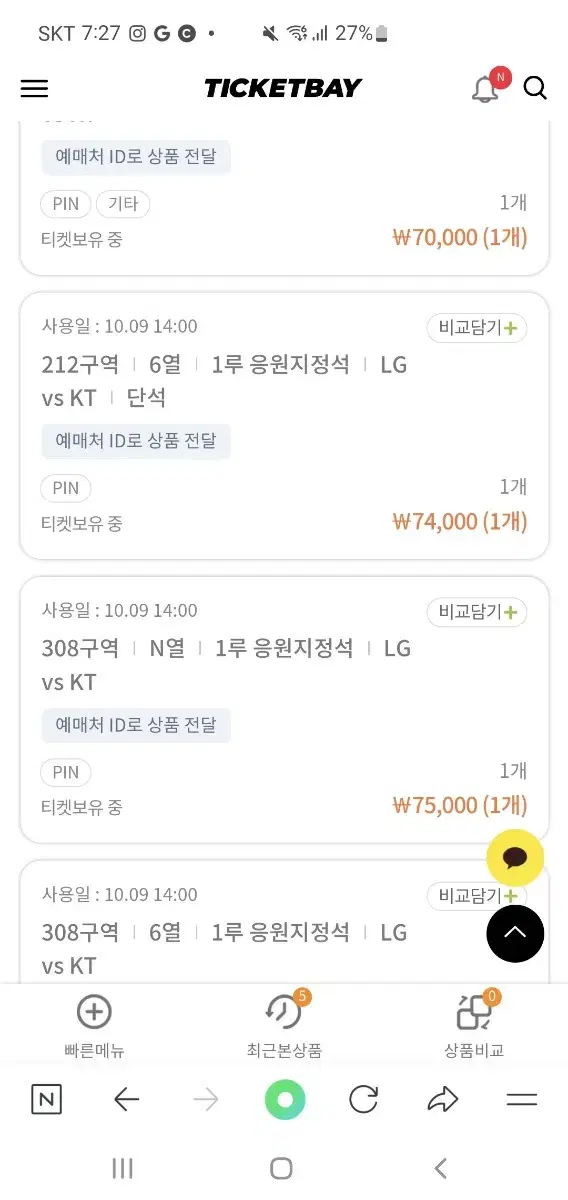Tap the black scroll-to-top arrow button
Viewport: 568px width, 1200px height.
click(x=515, y=933)
